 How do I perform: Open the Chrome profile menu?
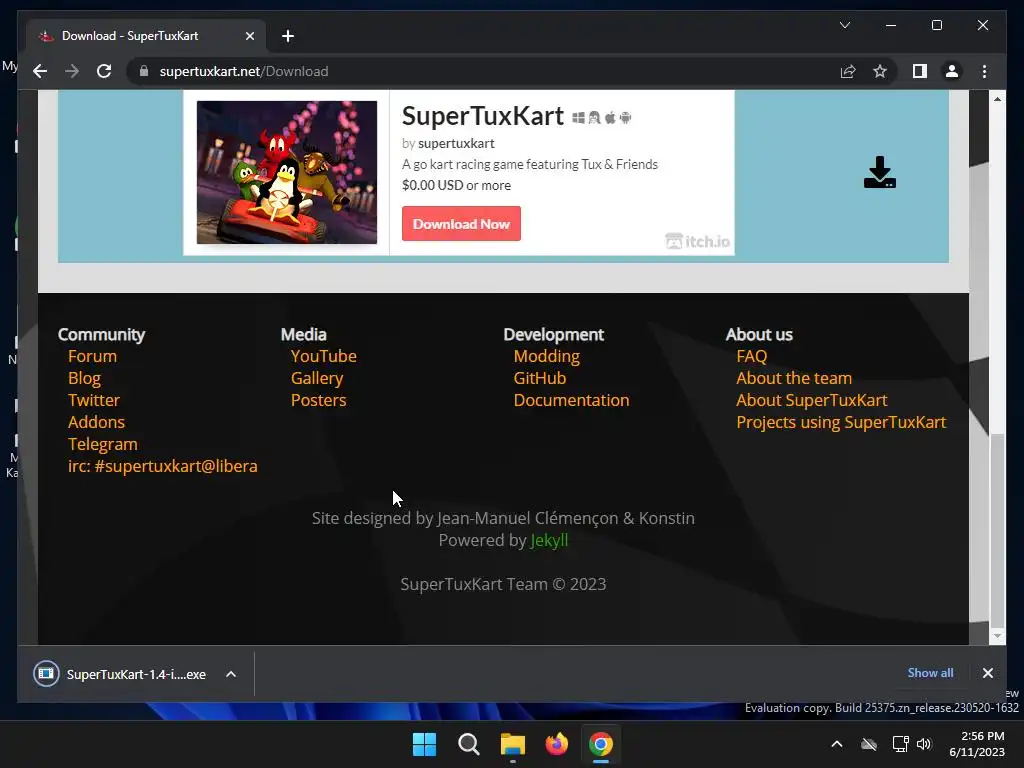click(x=952, y=71)
